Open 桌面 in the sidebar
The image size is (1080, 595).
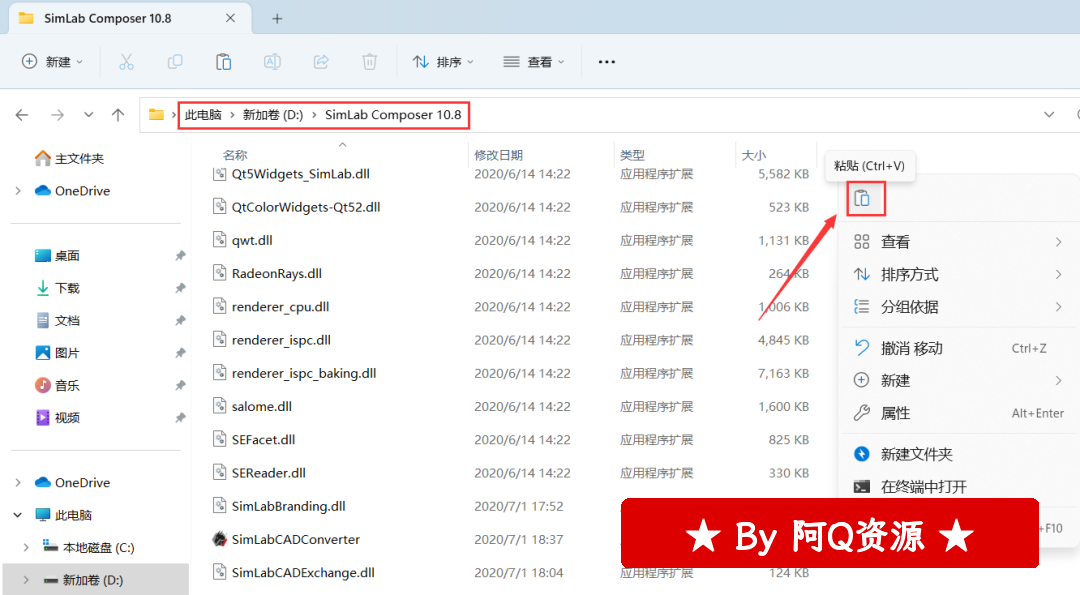(58, 255)
